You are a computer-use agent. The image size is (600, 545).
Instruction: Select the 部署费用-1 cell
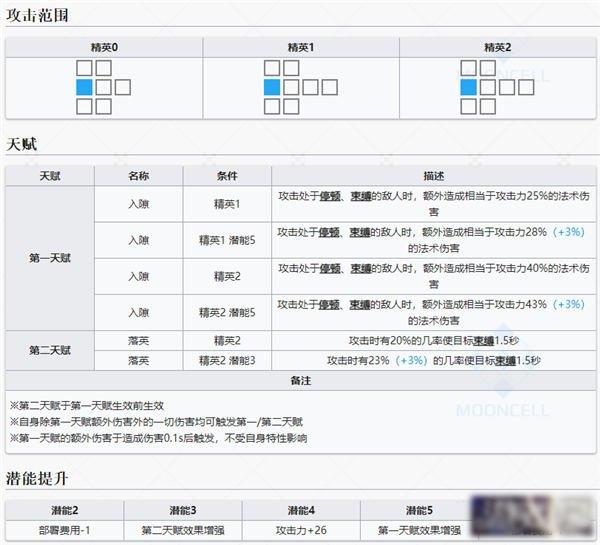pyautogui.click(x=64, y=530)
